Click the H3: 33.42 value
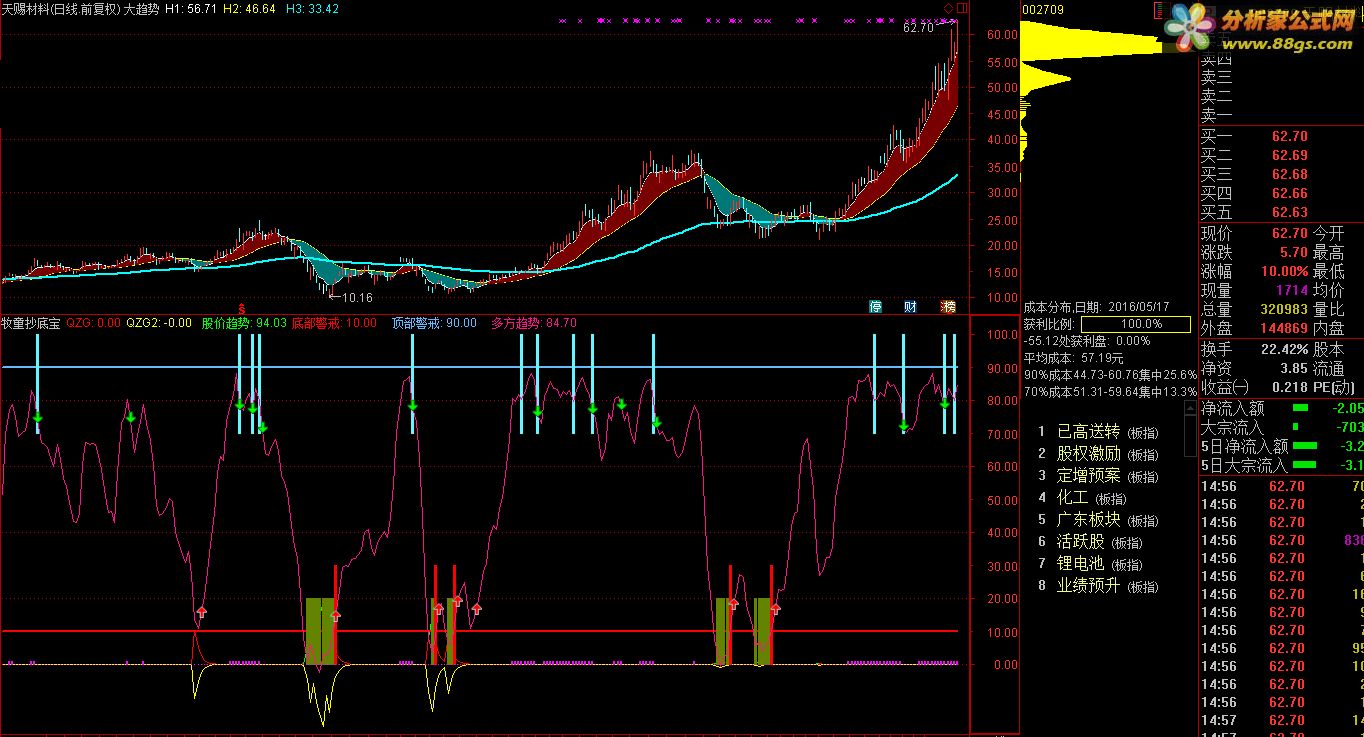 click(x=312, y=9)
